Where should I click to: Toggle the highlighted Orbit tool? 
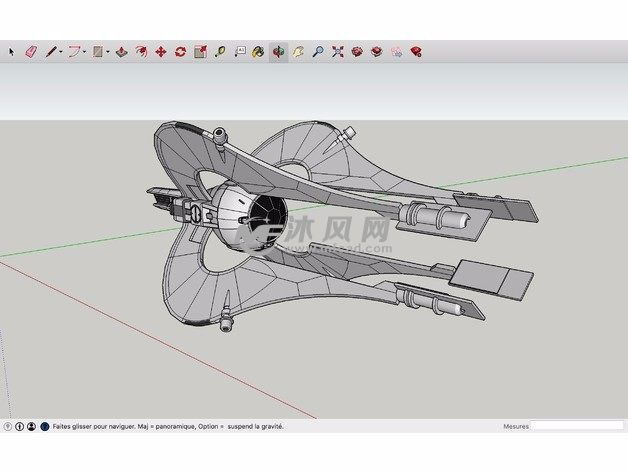[278, 51]
